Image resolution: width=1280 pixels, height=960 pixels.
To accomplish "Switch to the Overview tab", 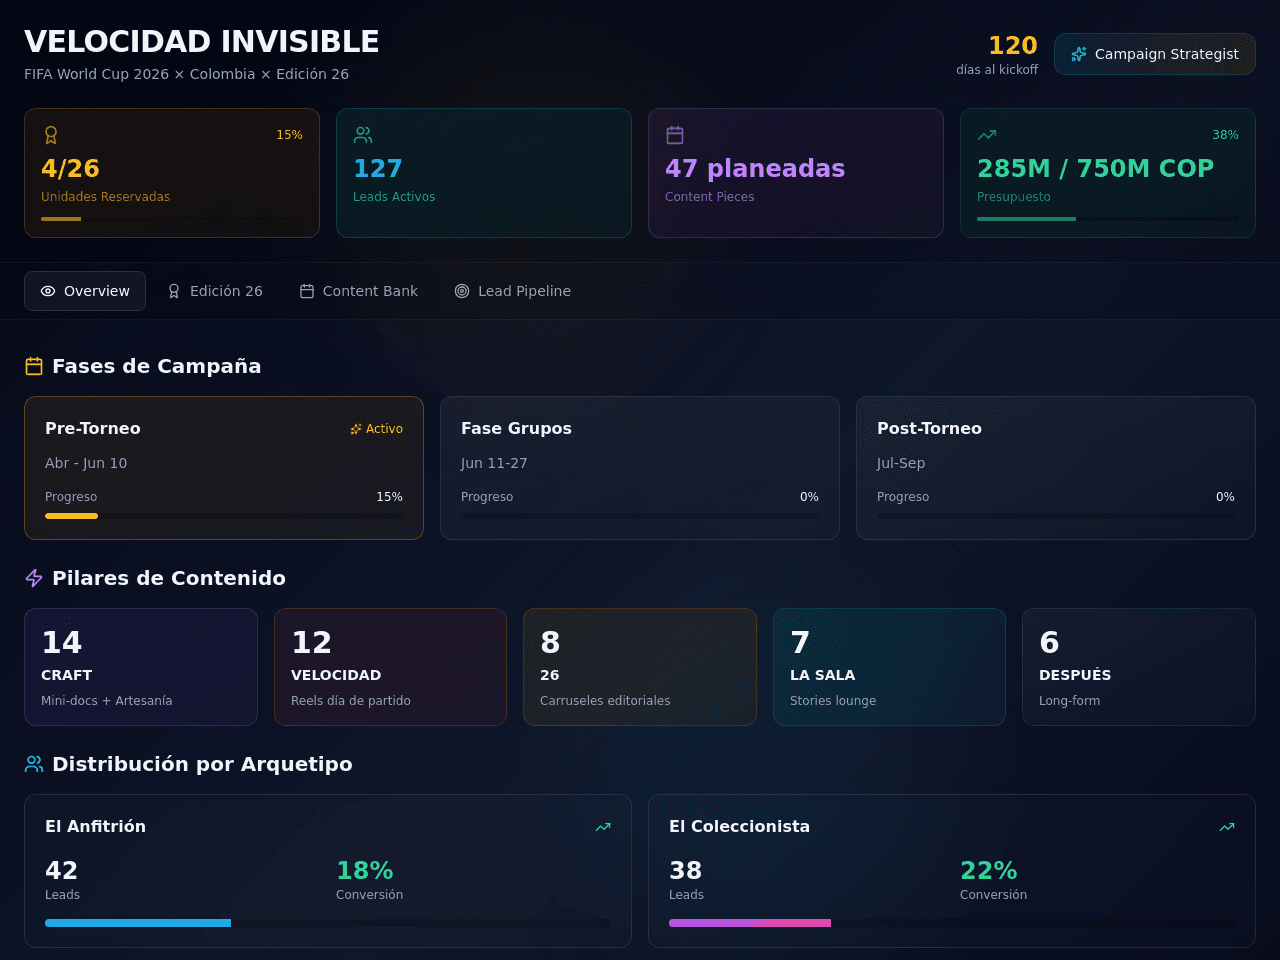I will (85, 291).
